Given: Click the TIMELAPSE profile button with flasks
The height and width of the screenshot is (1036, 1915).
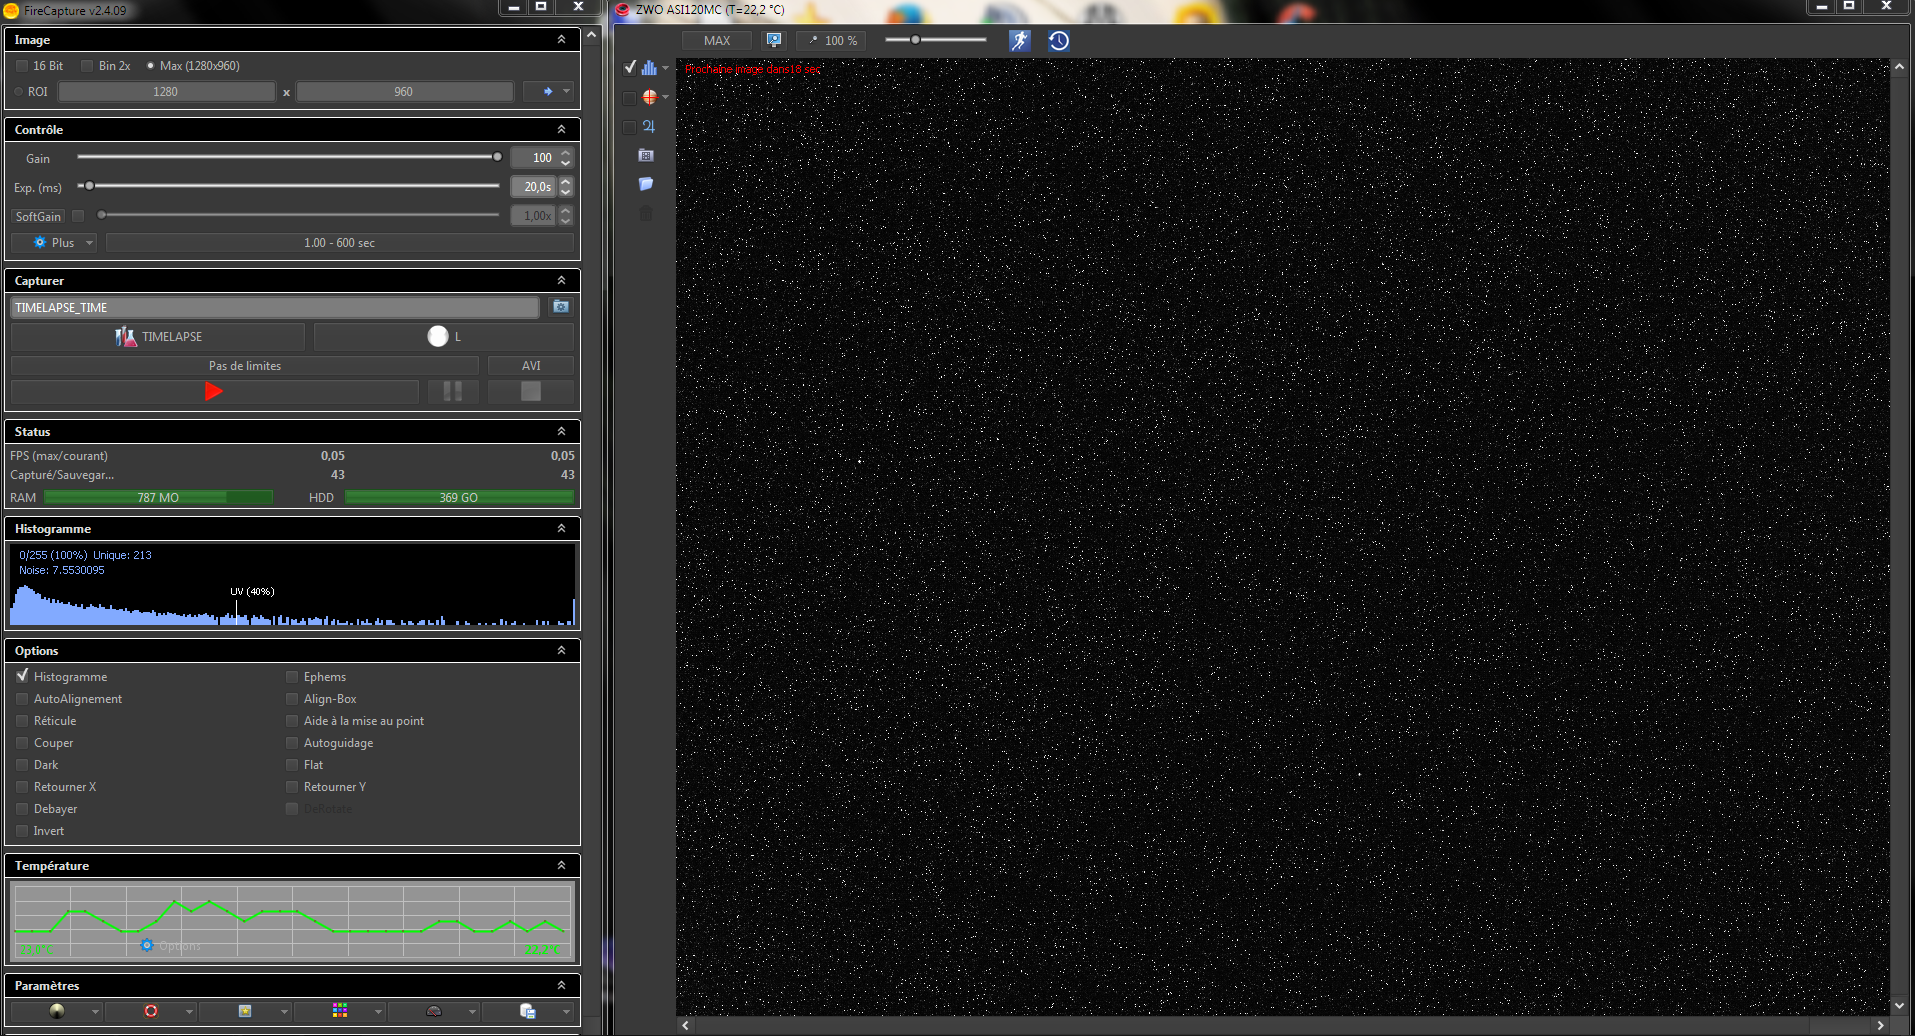Looking at the screenshot, I should tap(158, 337).
